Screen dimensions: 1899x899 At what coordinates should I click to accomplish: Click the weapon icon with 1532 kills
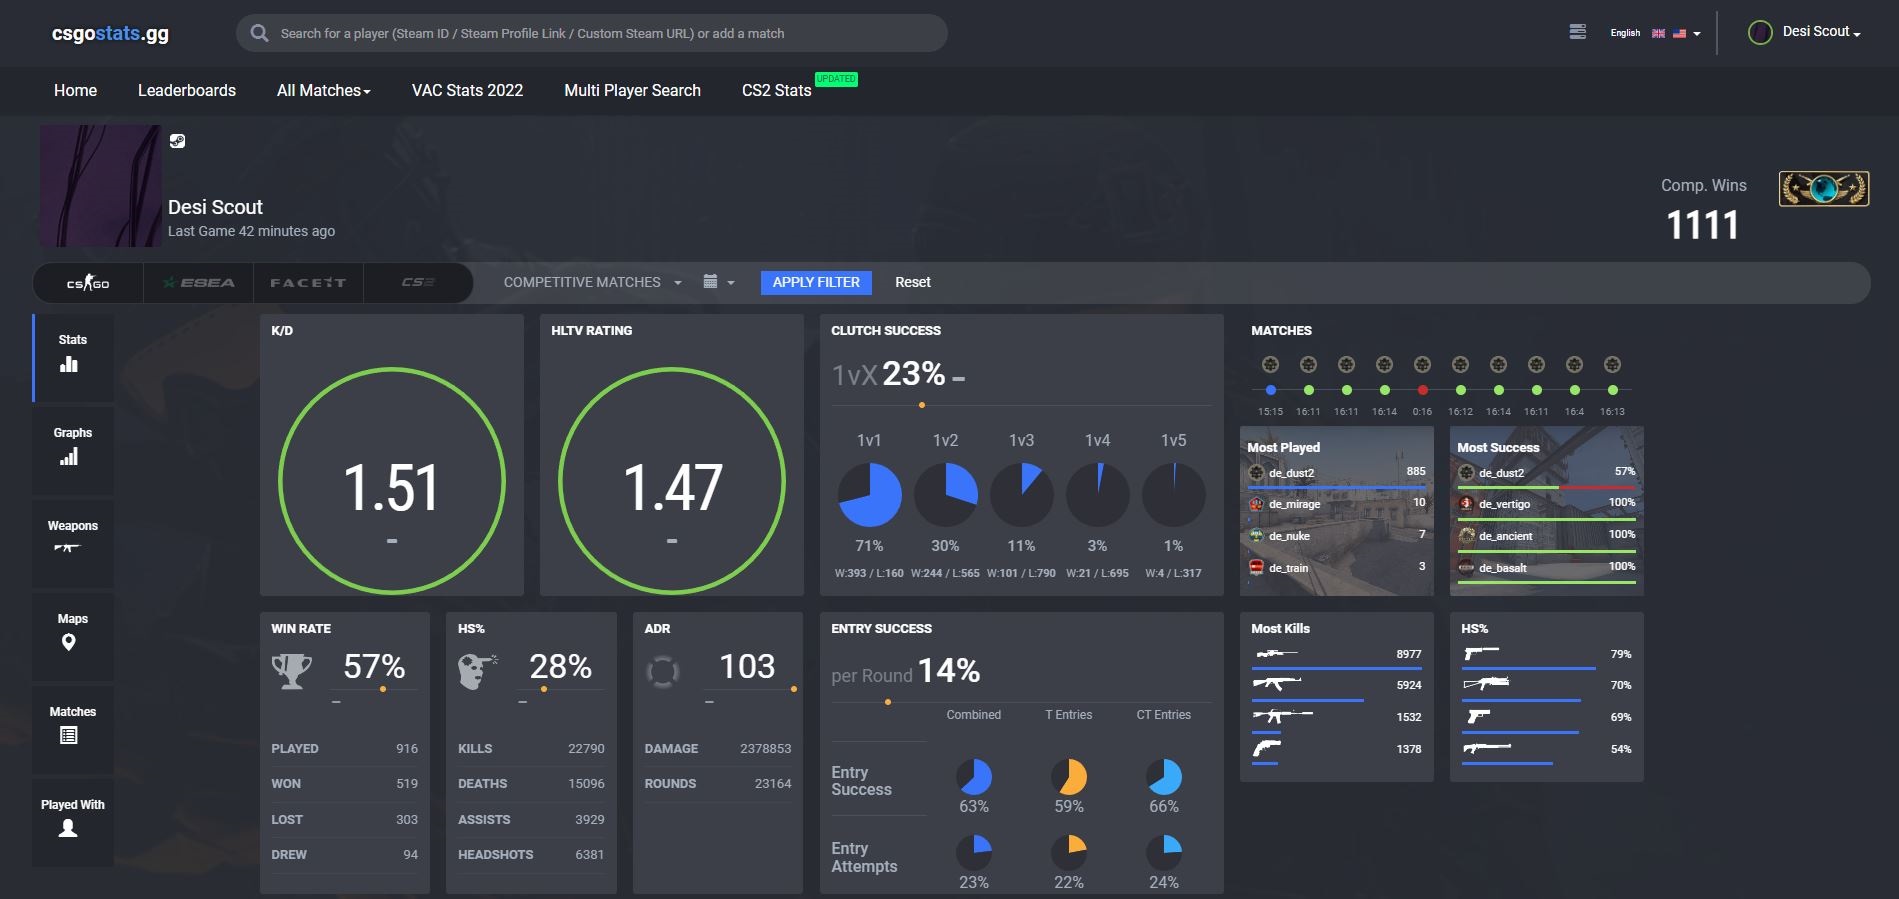click(1283, 716)
